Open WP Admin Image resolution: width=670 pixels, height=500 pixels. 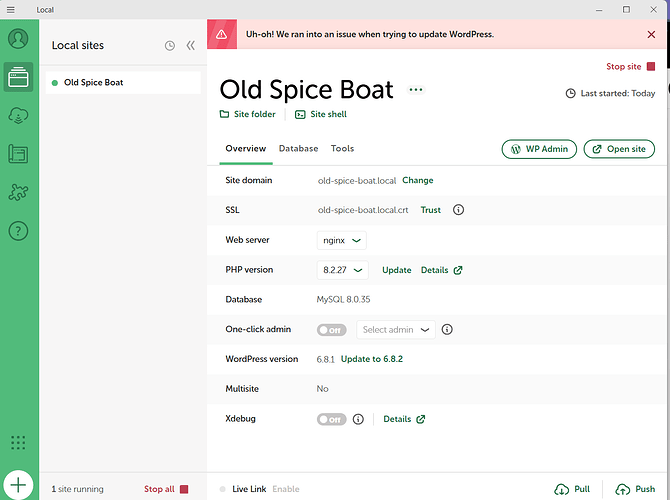coord(539,149)
